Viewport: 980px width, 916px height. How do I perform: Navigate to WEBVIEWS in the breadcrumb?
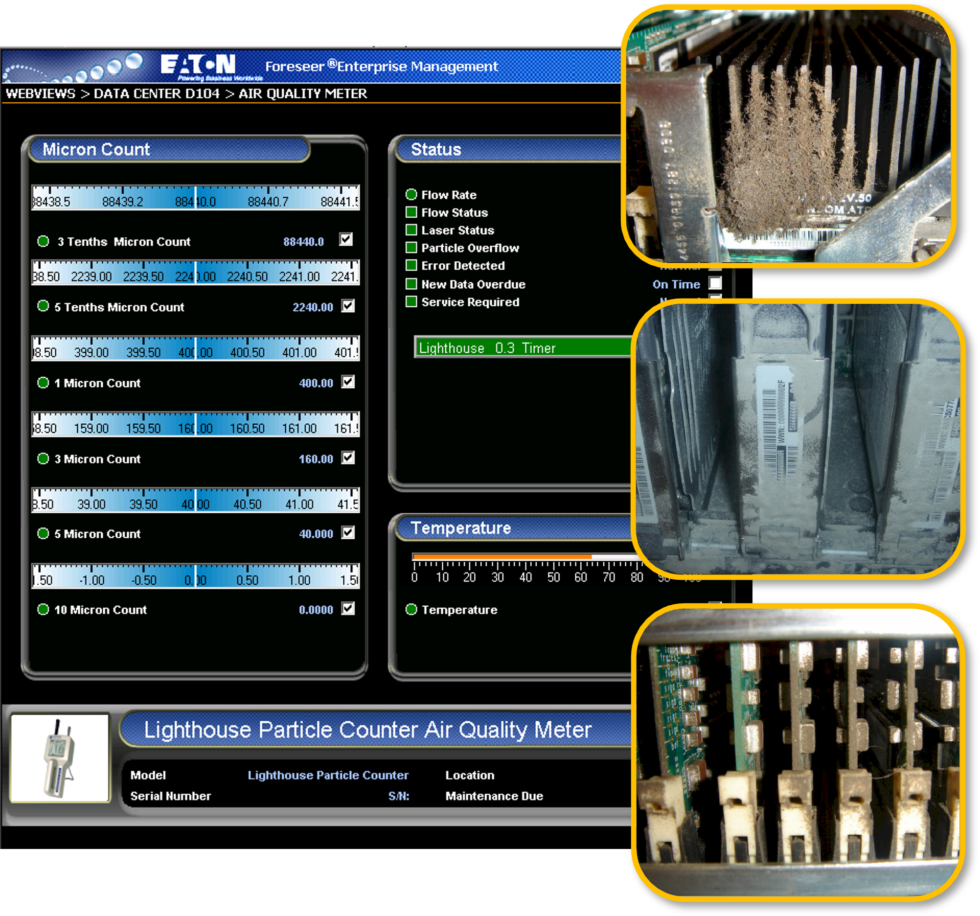point(39,92)
